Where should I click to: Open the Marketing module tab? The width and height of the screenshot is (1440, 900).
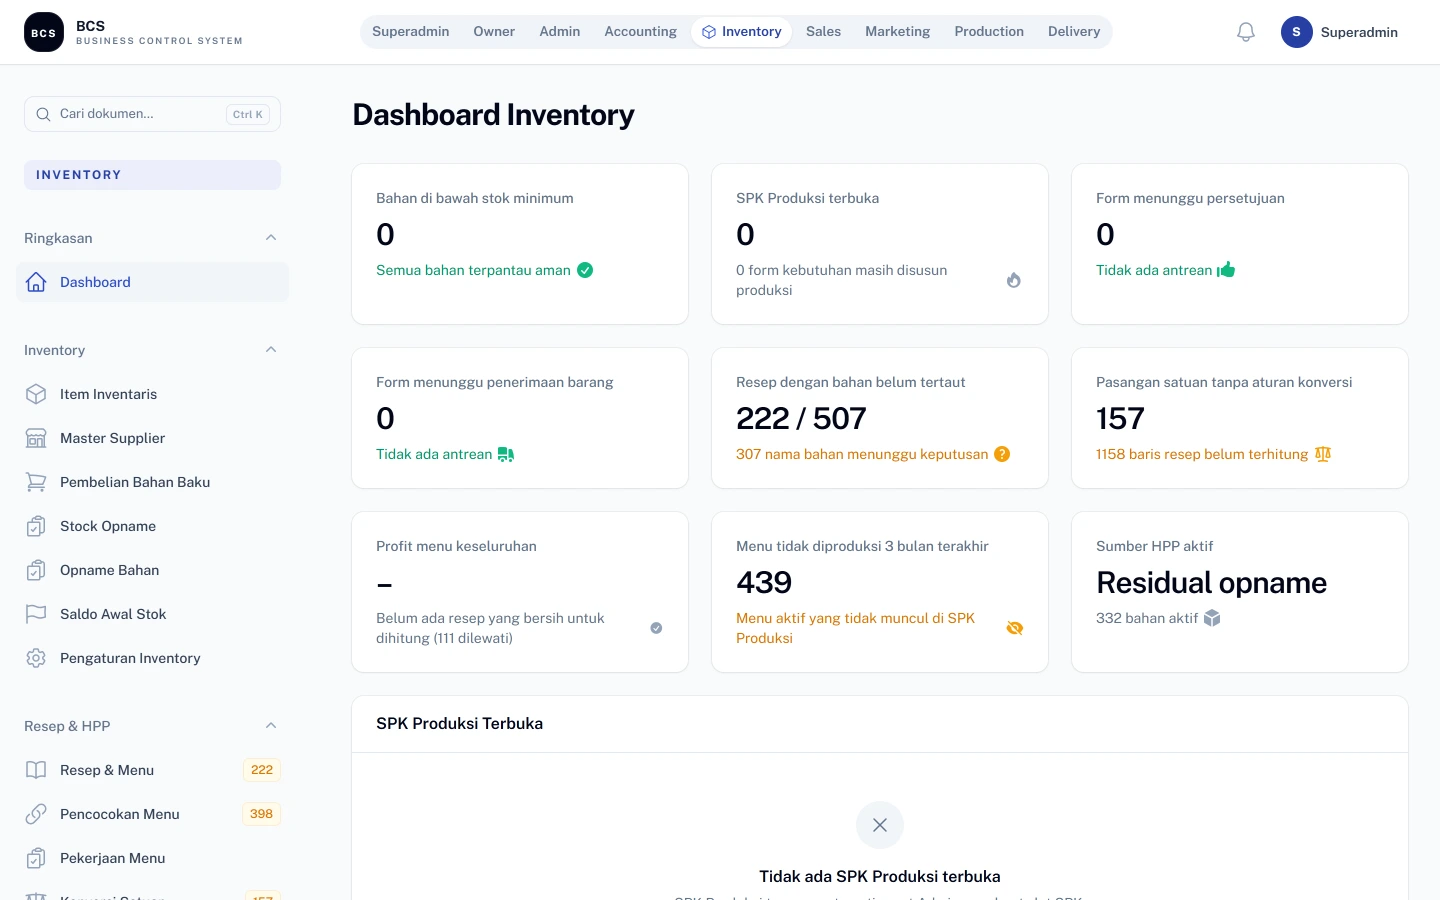(x=897, y=32)
